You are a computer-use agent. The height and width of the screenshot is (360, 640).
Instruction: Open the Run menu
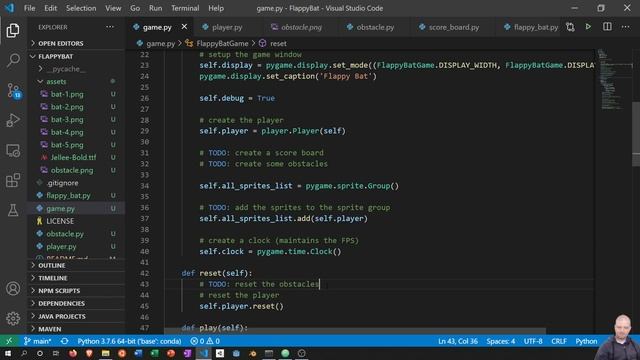156,8
